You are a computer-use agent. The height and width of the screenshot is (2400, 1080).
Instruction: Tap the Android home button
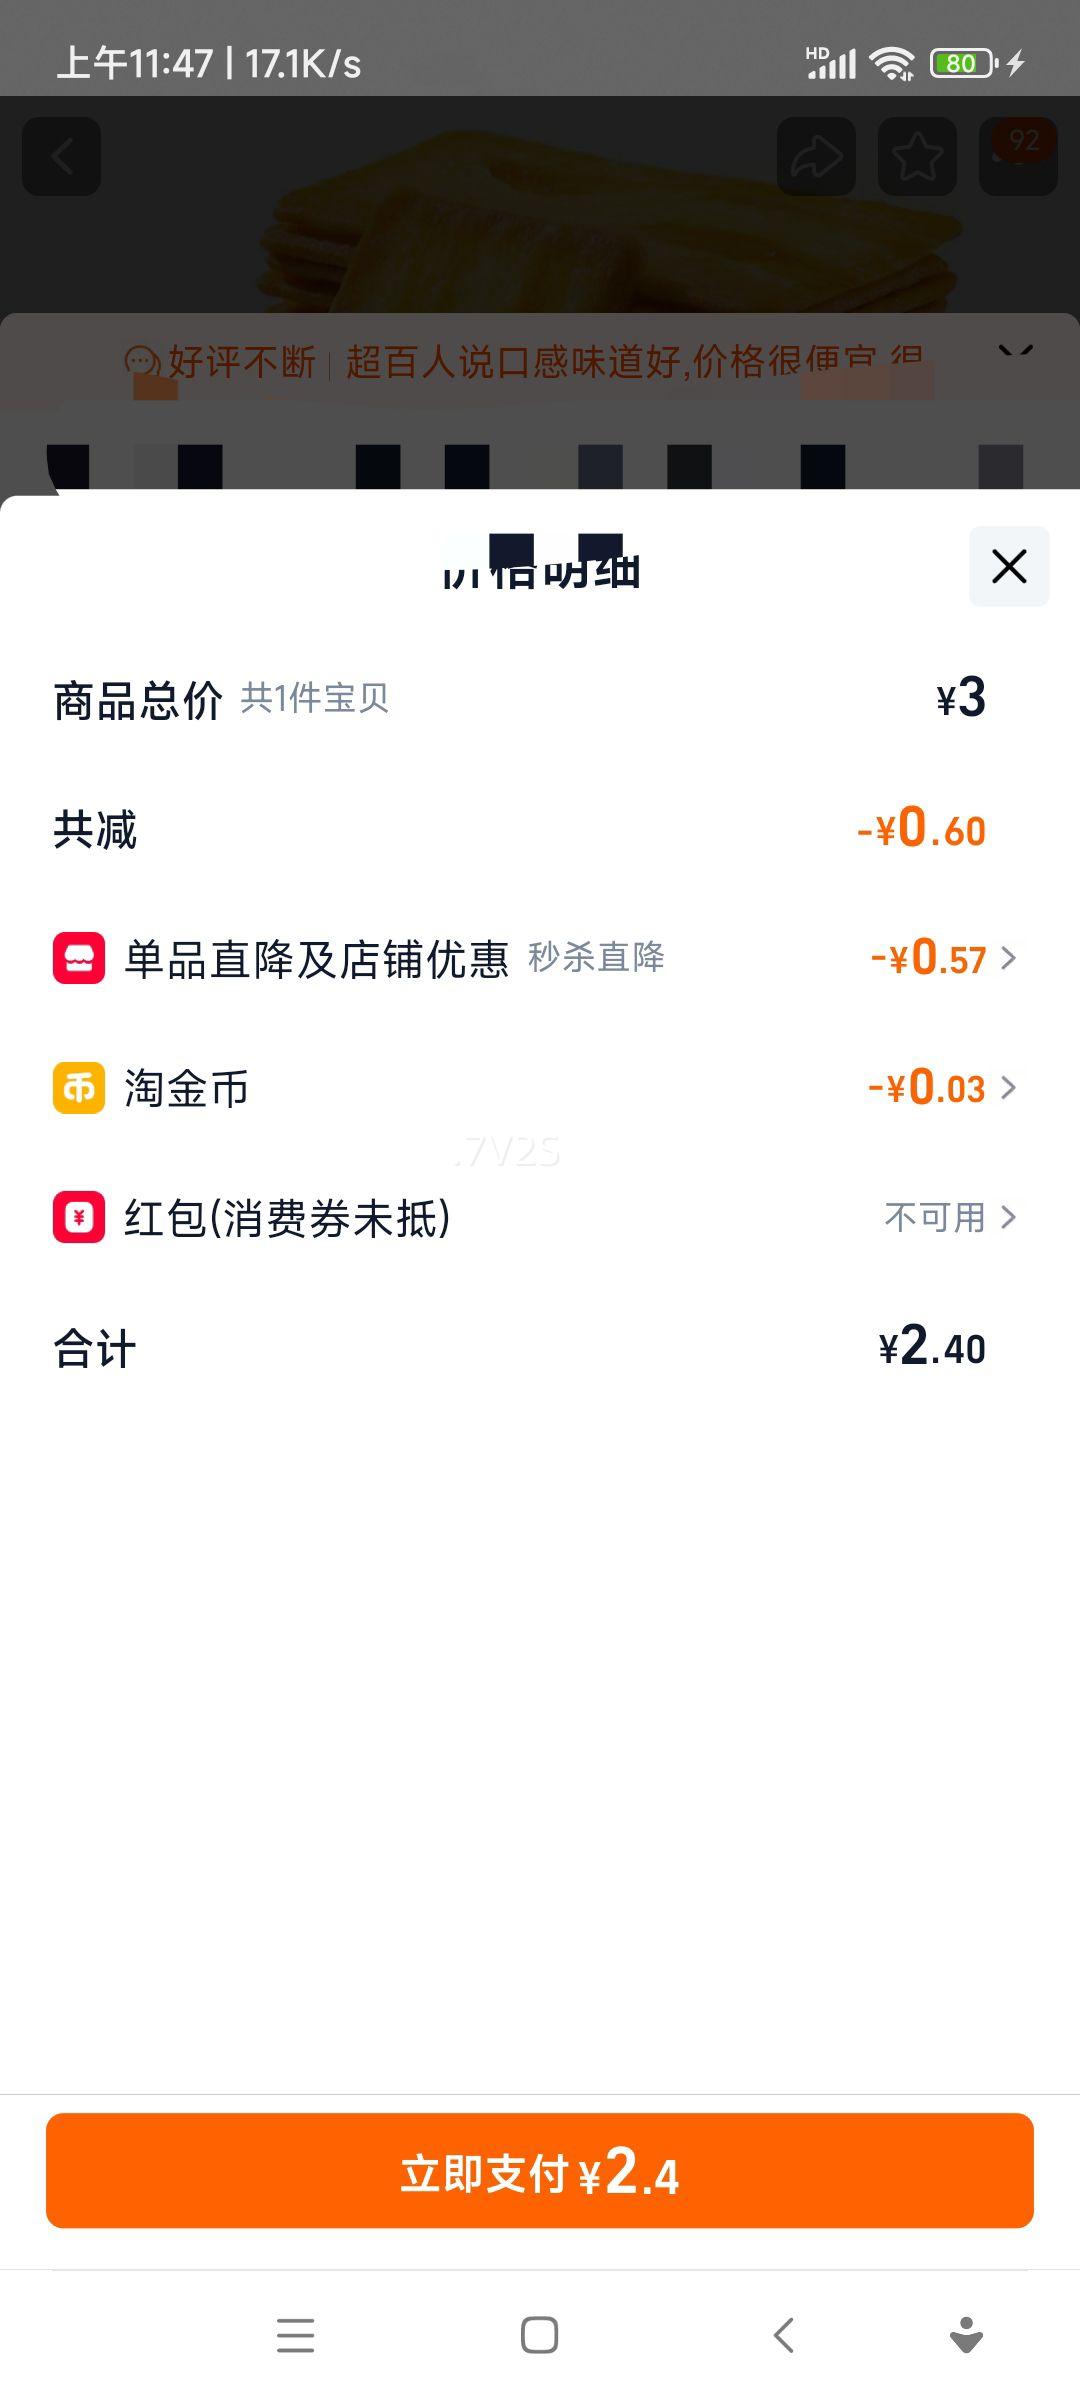click(x=540, y=2336)
